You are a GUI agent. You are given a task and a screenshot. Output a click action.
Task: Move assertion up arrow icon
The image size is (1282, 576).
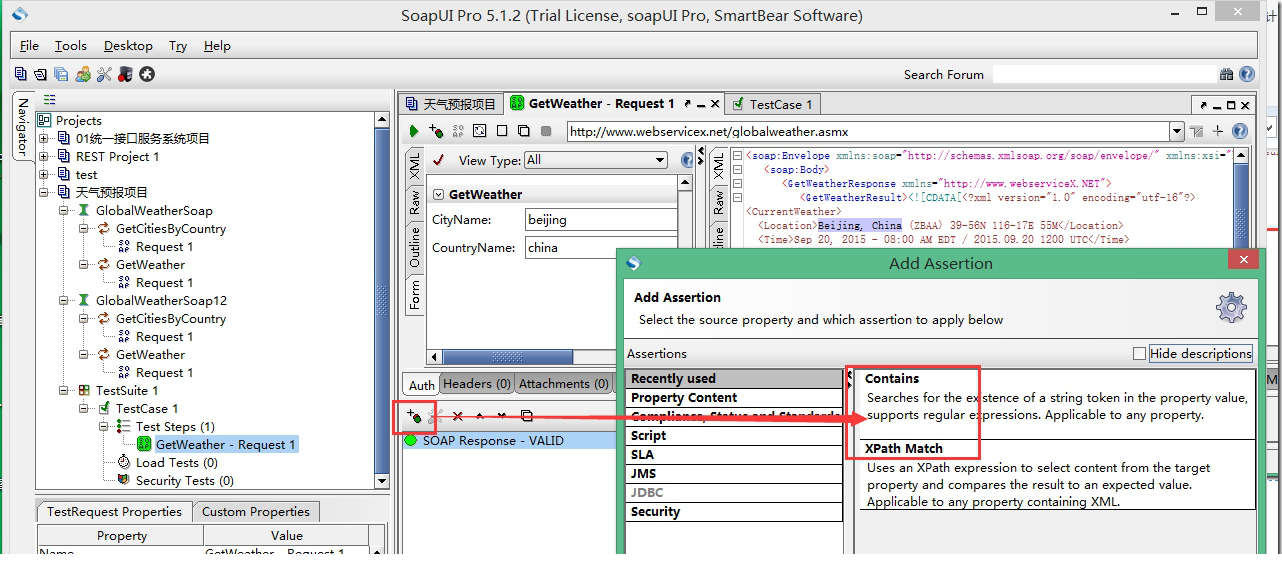pos(480,416)
